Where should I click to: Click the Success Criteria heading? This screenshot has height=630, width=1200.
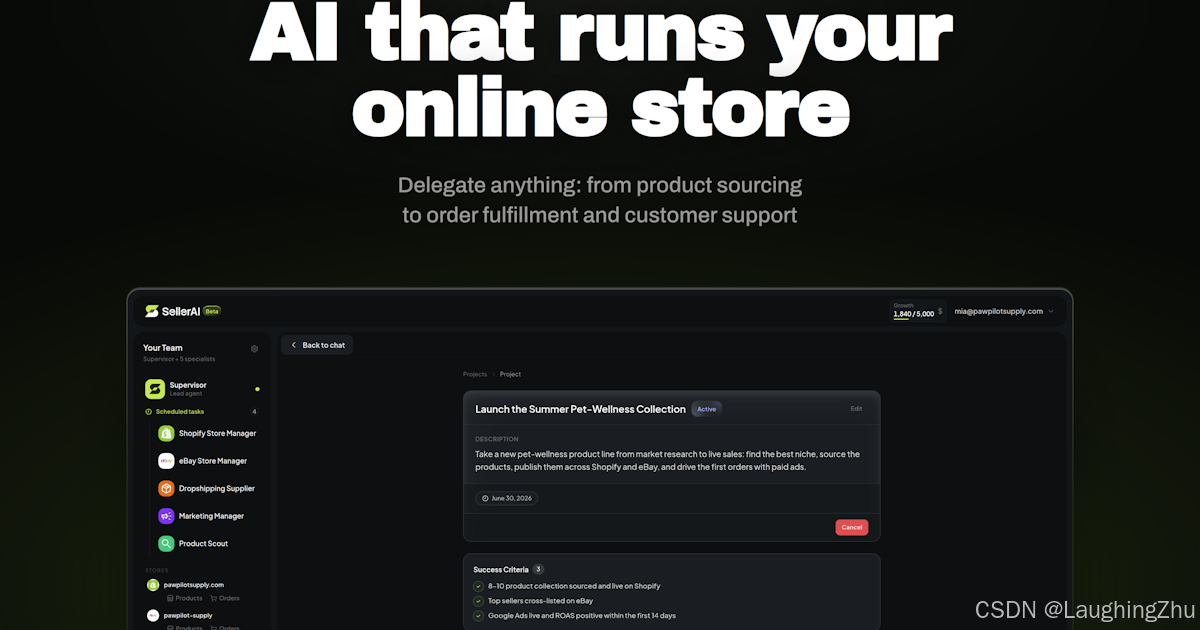501,569
